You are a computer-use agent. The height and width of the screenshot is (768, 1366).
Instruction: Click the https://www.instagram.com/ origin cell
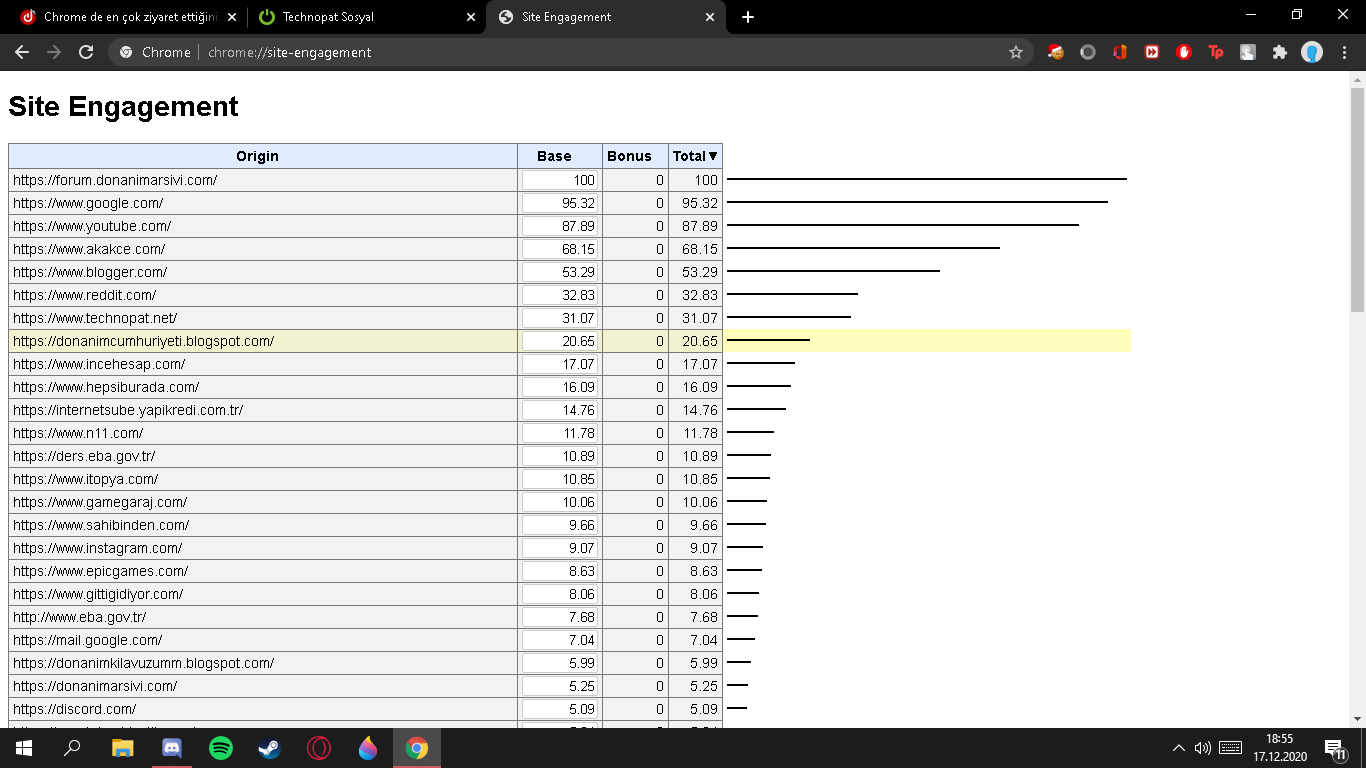pyautogui.click(x=263, y=548)
